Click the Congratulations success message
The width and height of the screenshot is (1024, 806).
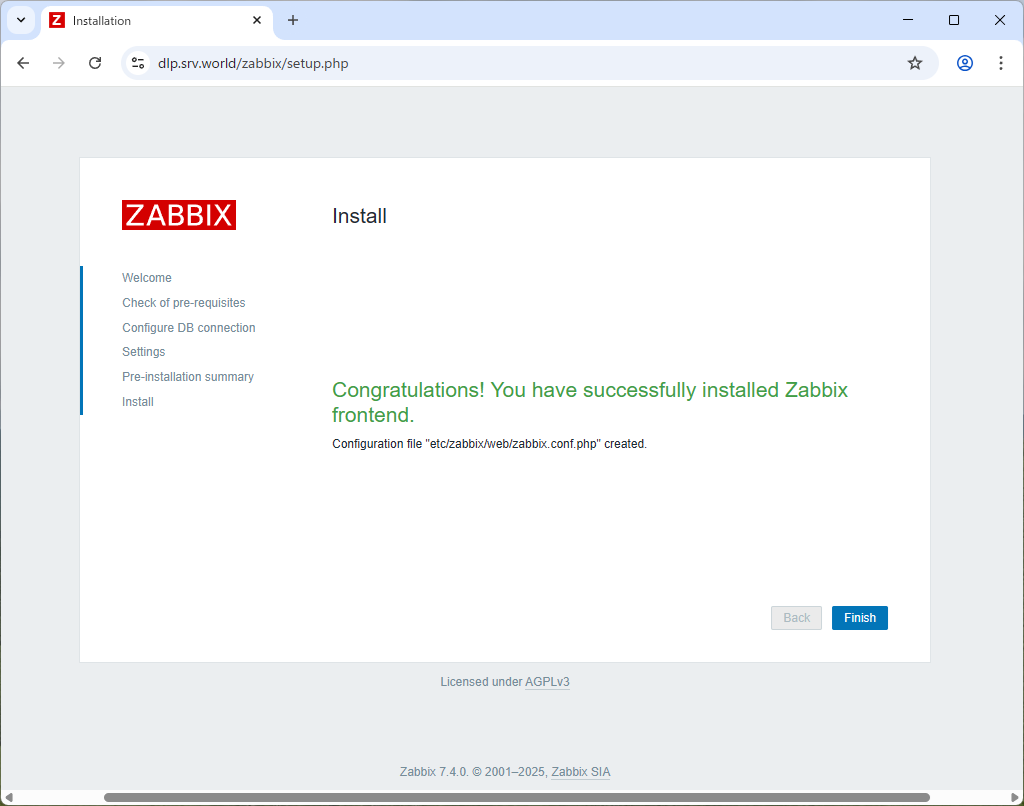tap(590, 402)
